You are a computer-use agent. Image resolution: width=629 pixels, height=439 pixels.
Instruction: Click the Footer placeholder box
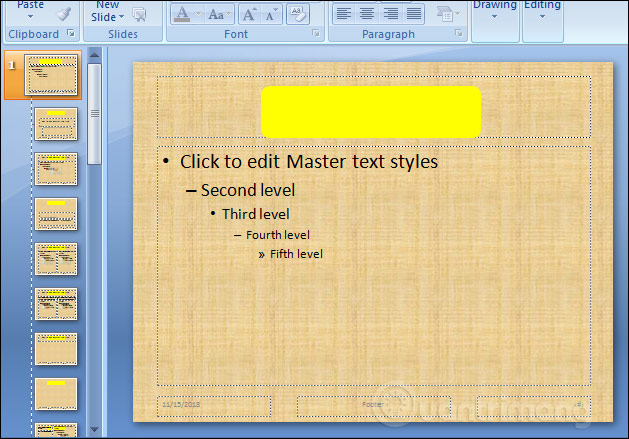(374, 406)
